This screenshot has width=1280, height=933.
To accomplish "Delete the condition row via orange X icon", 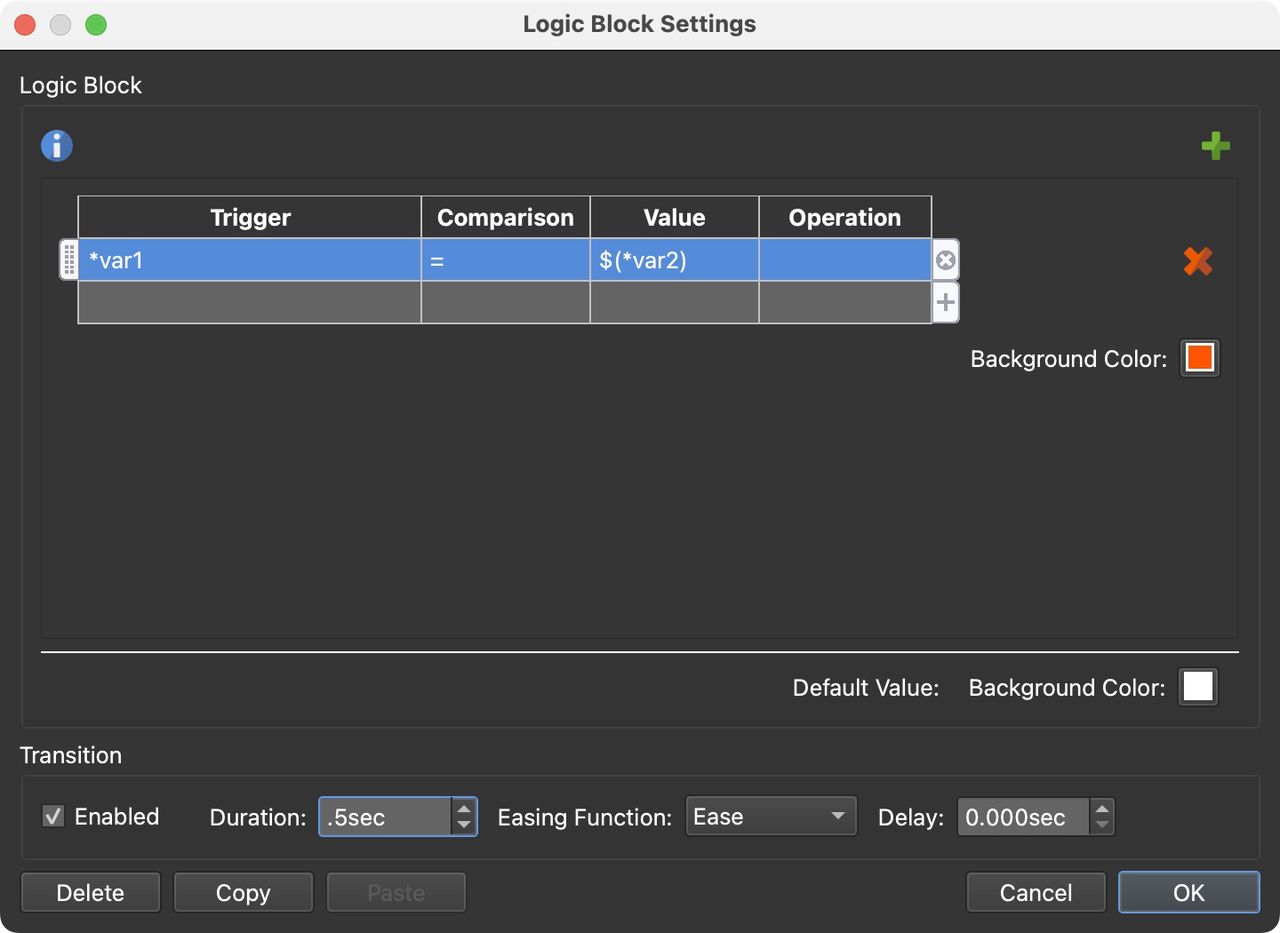I will click(x=1197, y=260).
